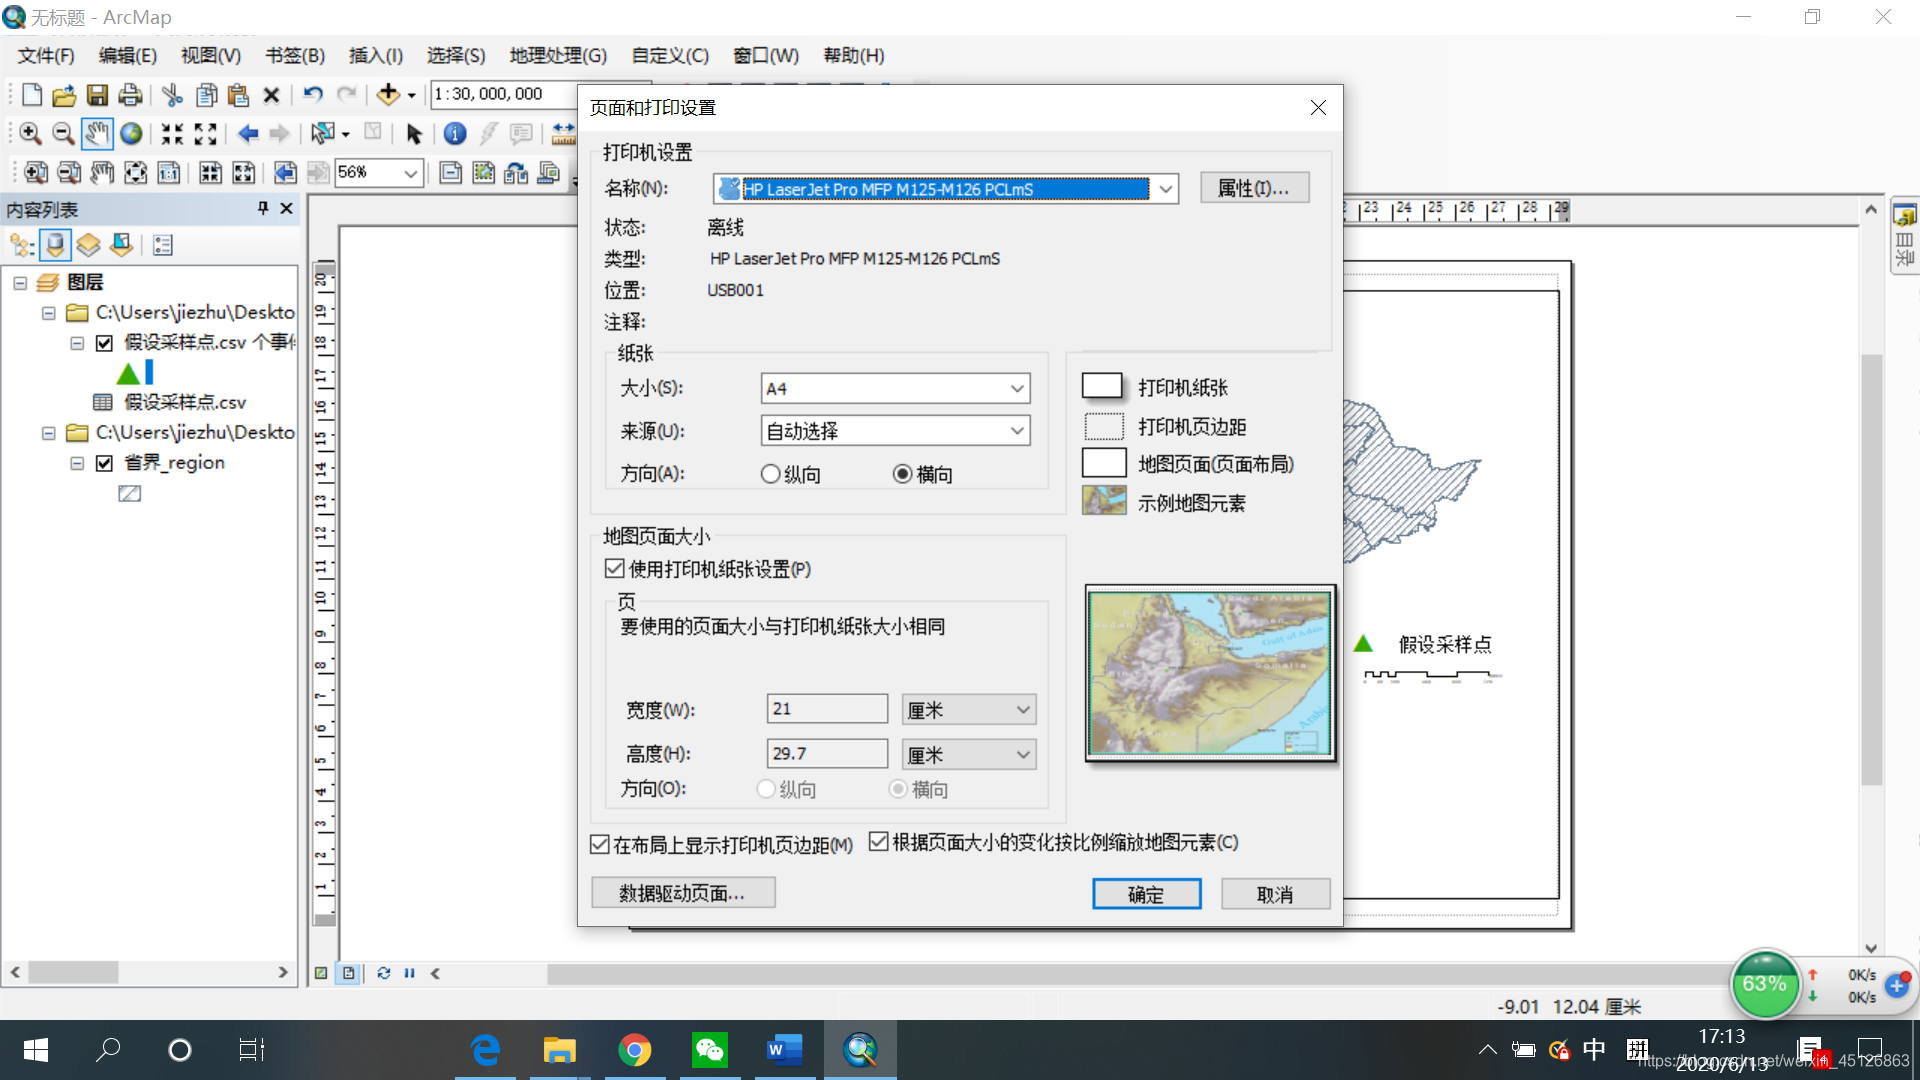Open the 插入 menu

[x=375, y=56]
